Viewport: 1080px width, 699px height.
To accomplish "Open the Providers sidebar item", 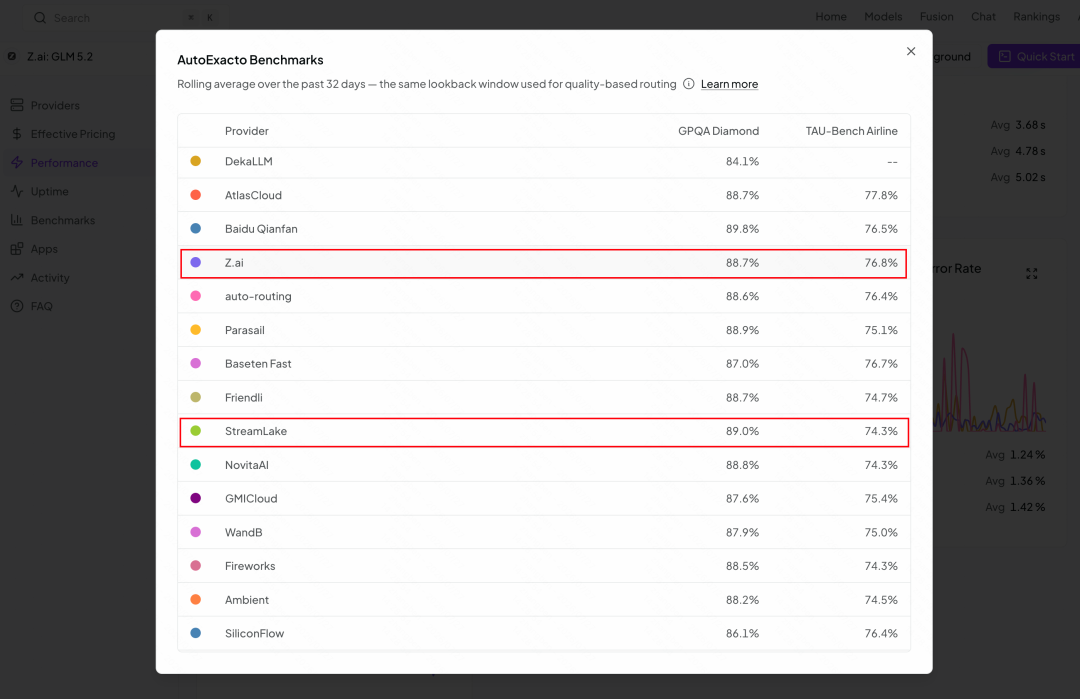I will click(55, 105).
